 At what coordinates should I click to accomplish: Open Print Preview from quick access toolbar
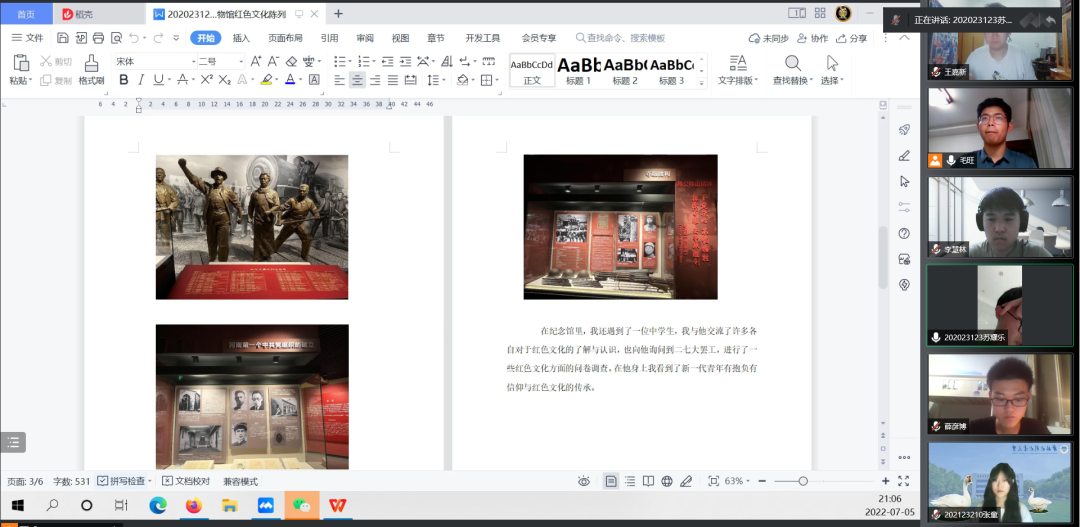pos(116,38)
